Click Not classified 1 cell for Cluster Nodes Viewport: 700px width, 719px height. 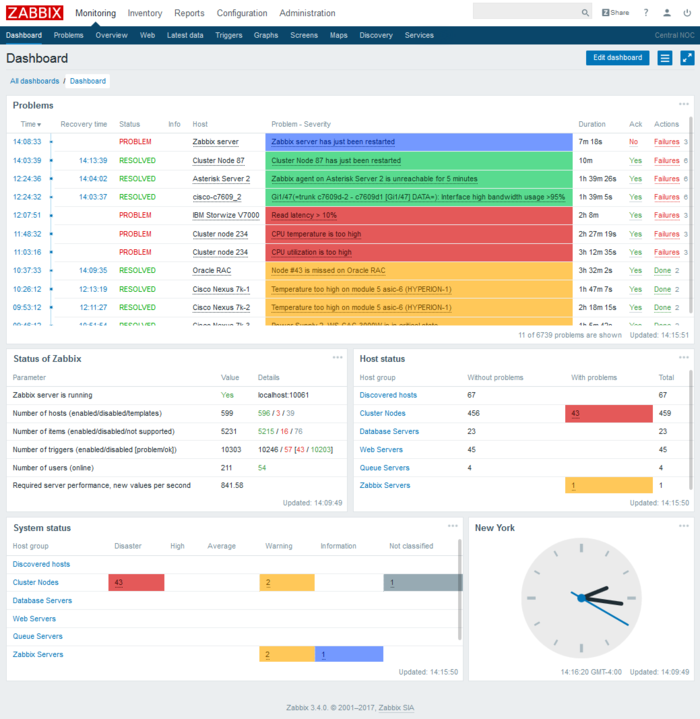423,582
